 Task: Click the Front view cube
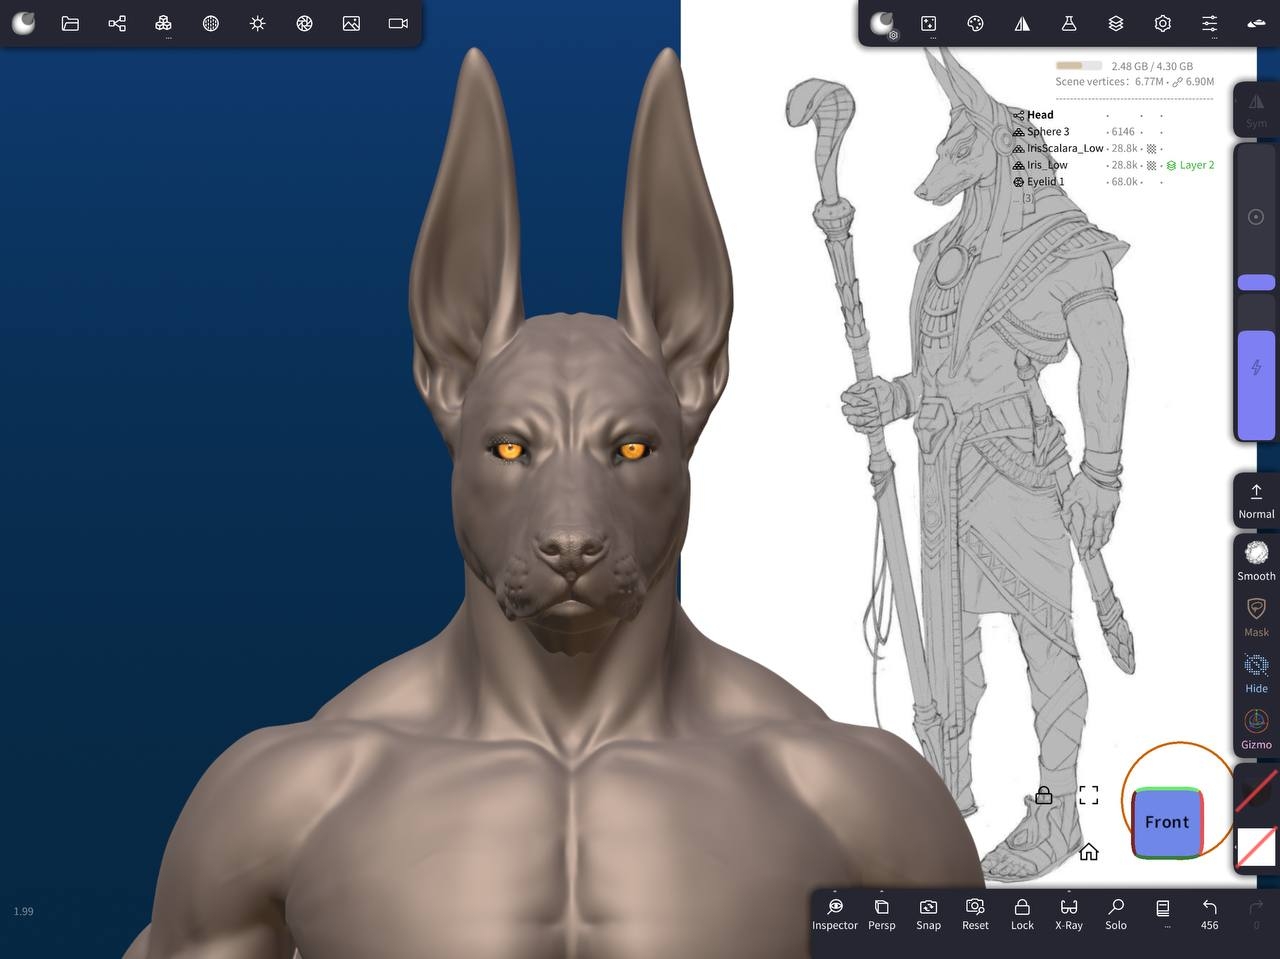[1167, 822]
